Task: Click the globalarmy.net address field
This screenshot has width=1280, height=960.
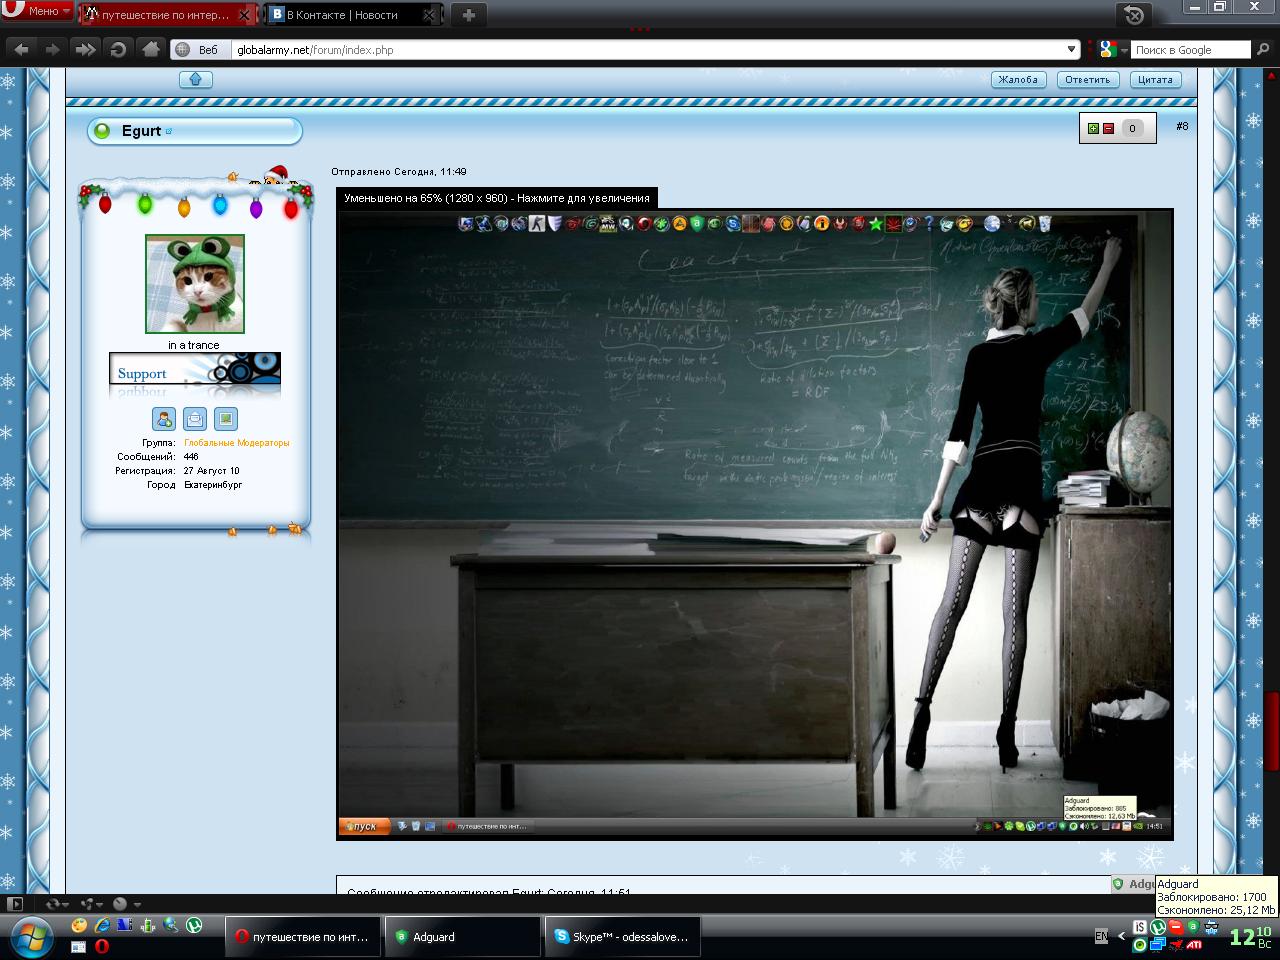Action: tap(650, 49)
